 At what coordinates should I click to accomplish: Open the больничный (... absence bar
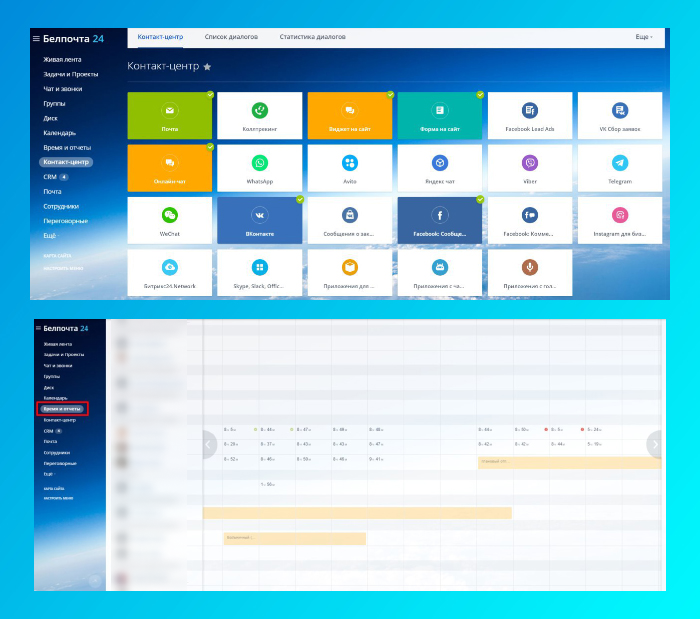[x=295, y=538]
